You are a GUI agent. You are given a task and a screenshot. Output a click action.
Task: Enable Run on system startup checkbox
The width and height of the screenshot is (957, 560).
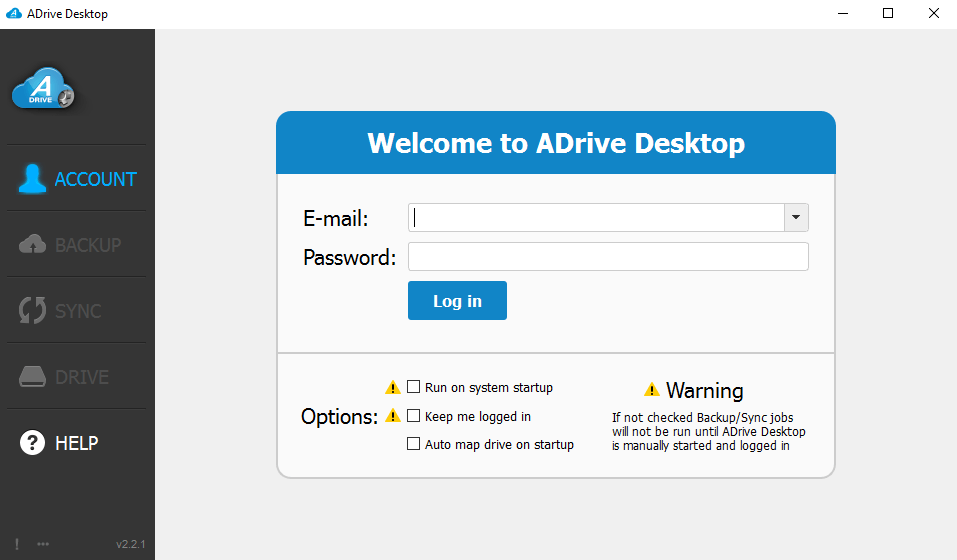point(413,387)
